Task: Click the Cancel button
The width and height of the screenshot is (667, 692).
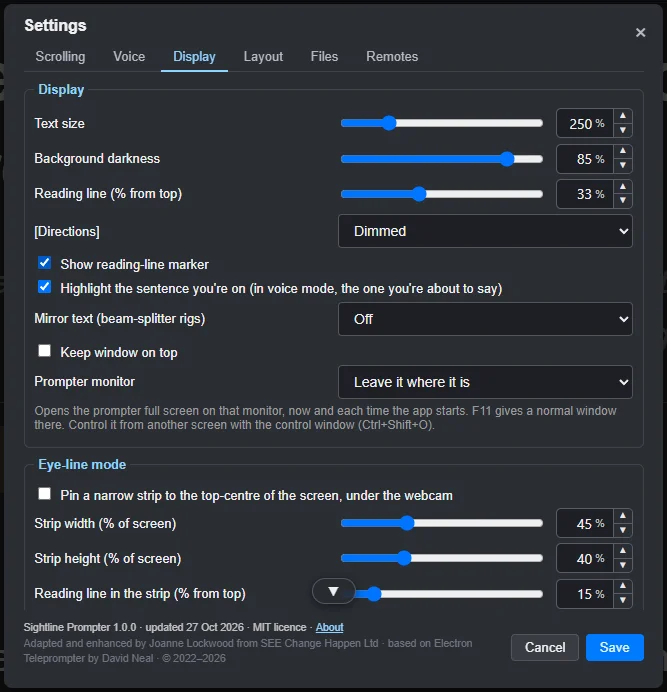Action: coord(545,647)
